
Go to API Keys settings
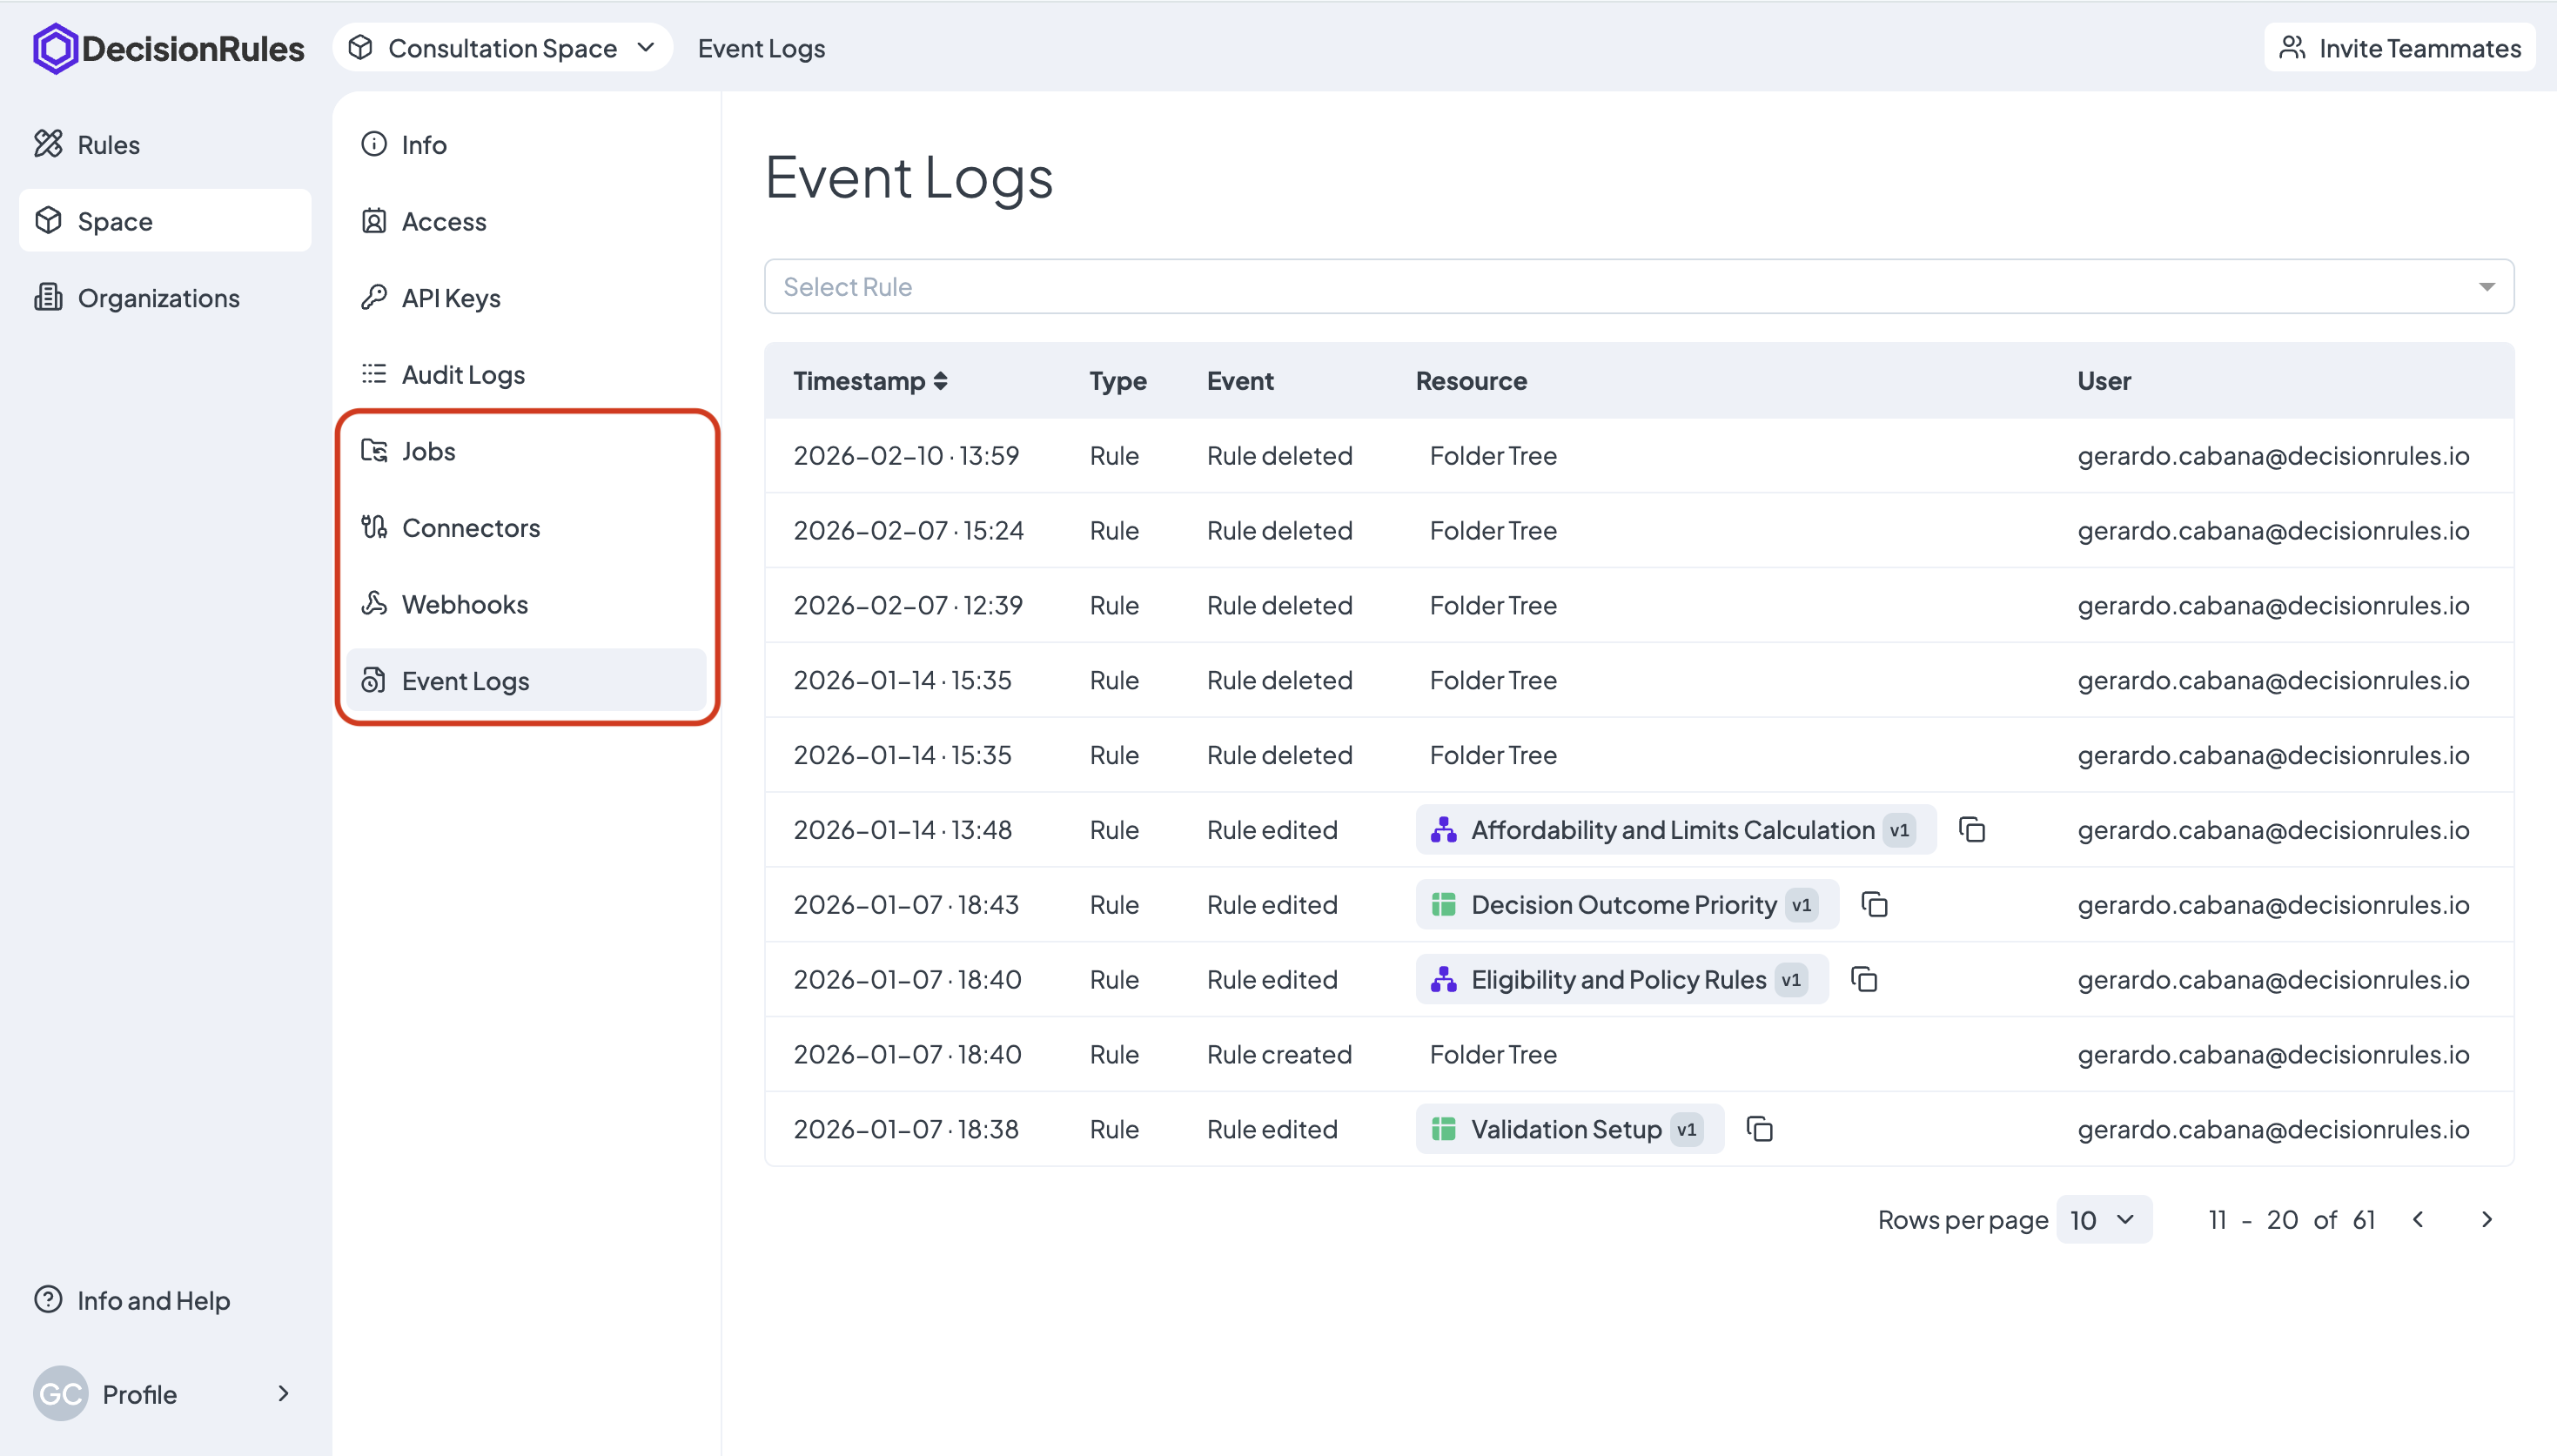click(450, 298)
